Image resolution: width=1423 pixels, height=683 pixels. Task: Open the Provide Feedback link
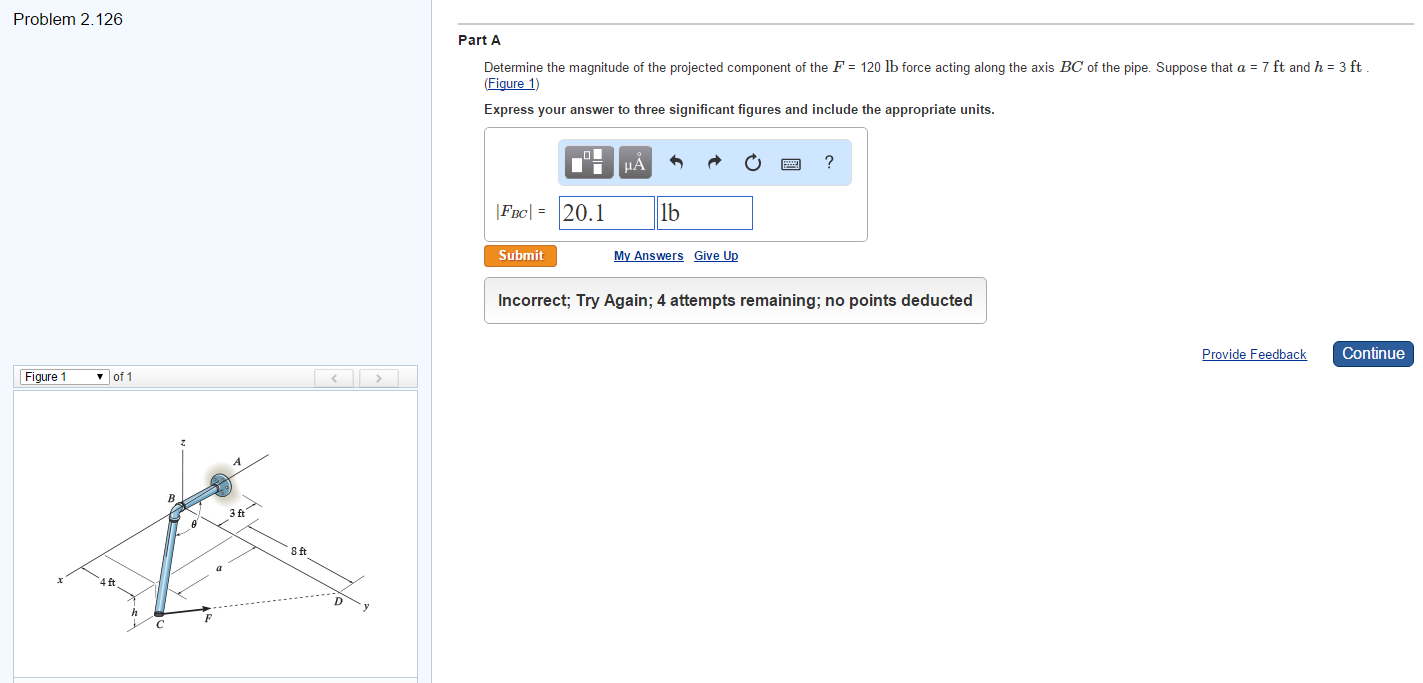(x=1254, y=353)
